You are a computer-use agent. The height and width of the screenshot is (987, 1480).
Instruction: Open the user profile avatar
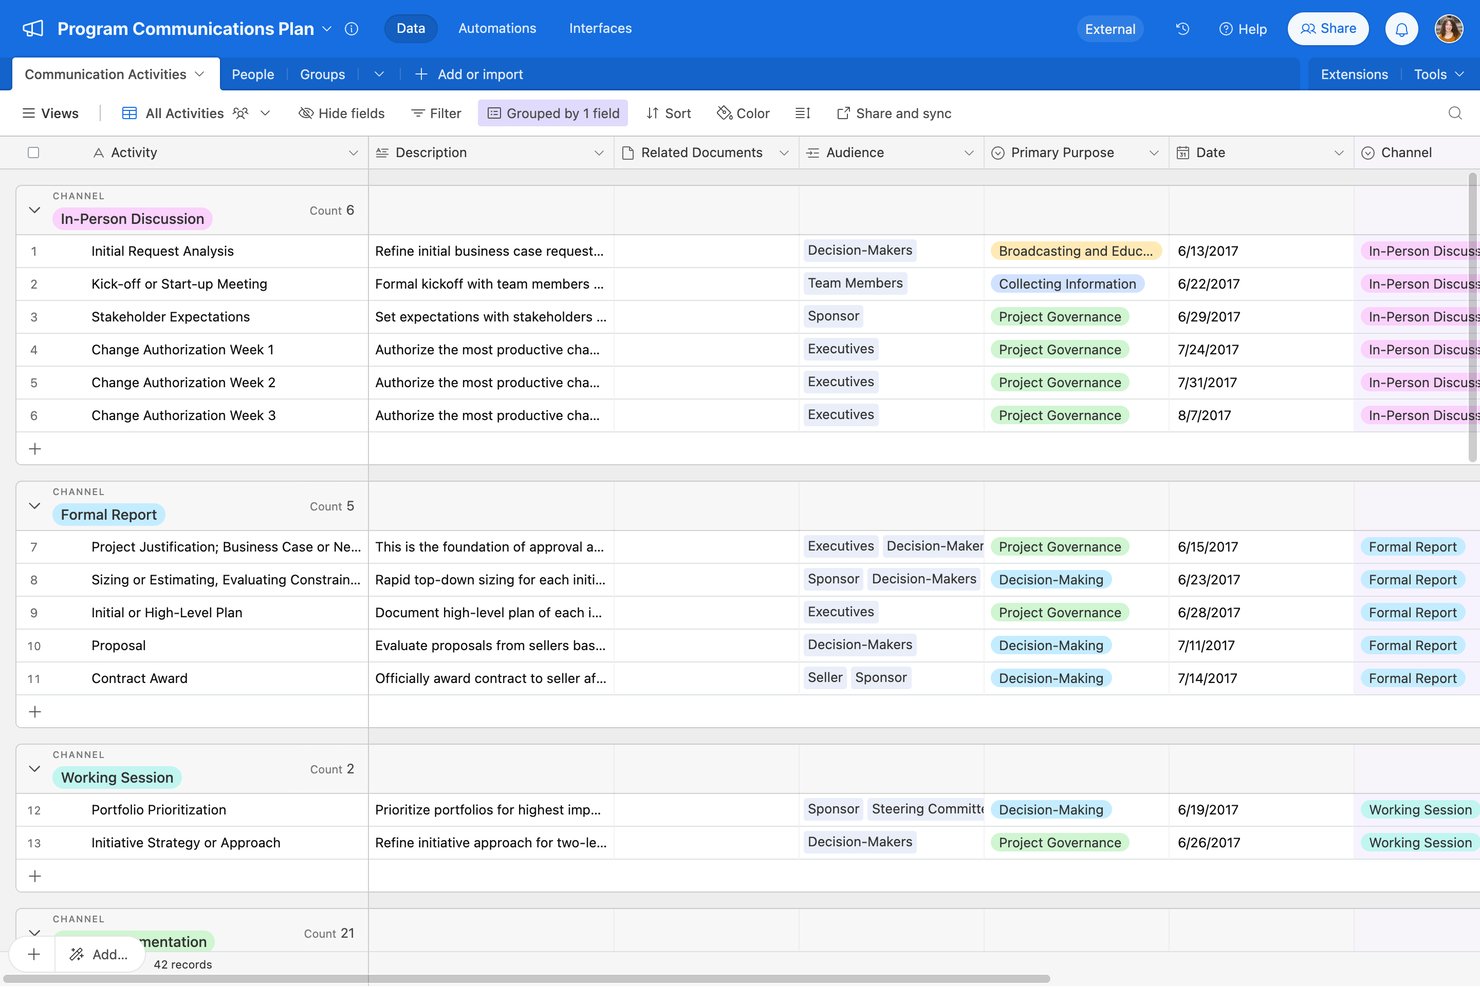click(1449, 29)
